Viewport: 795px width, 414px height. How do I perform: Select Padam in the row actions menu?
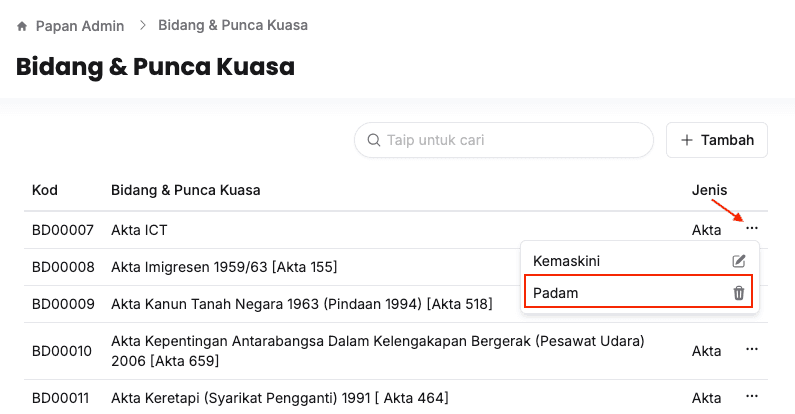pos(556,293)
